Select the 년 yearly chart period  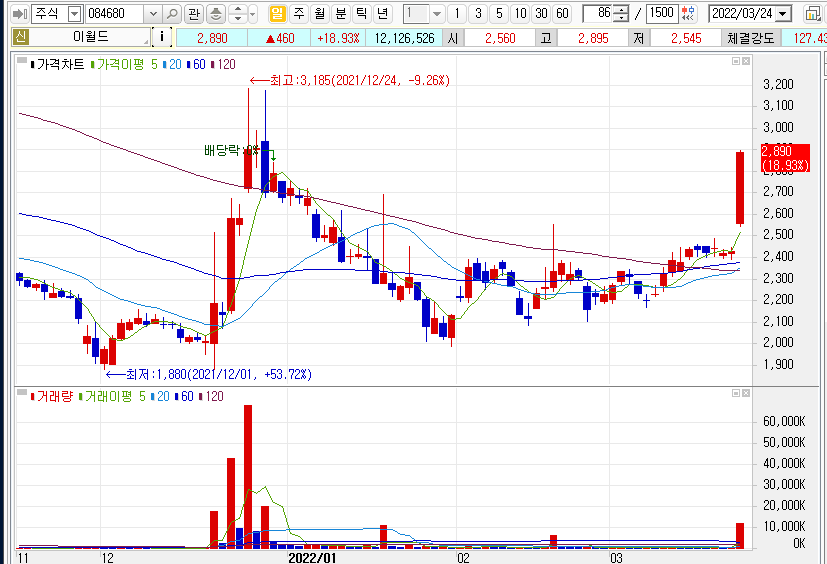pyautogui.click(x=382, y=14)
